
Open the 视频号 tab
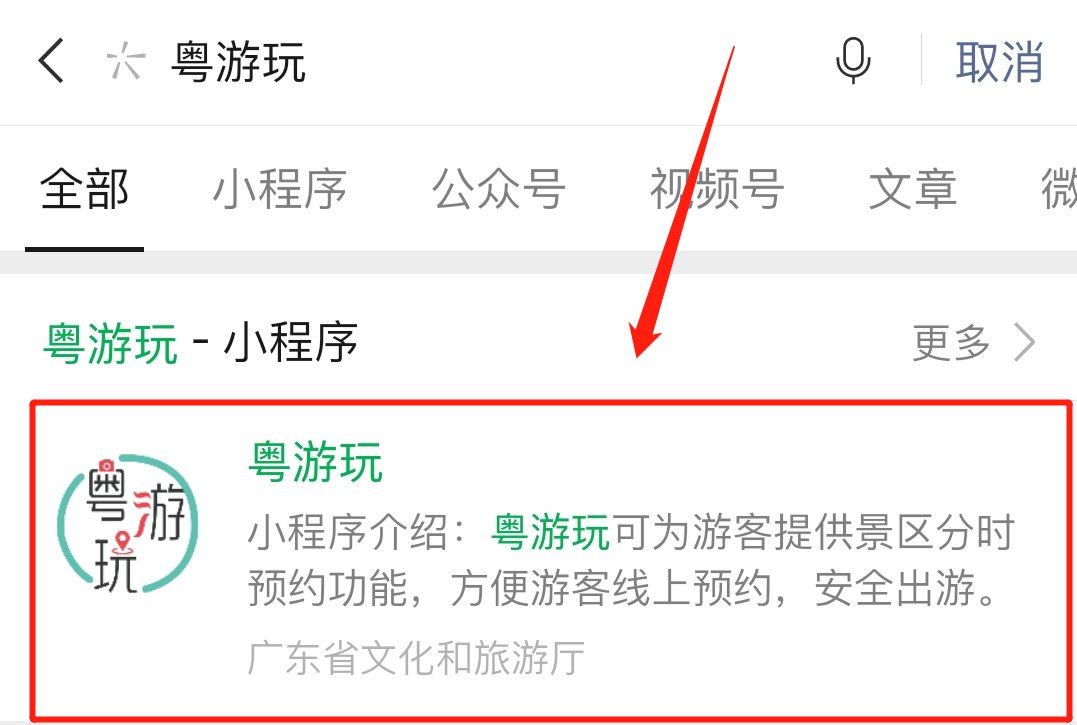pyautogui.click(x=716, y=189)
